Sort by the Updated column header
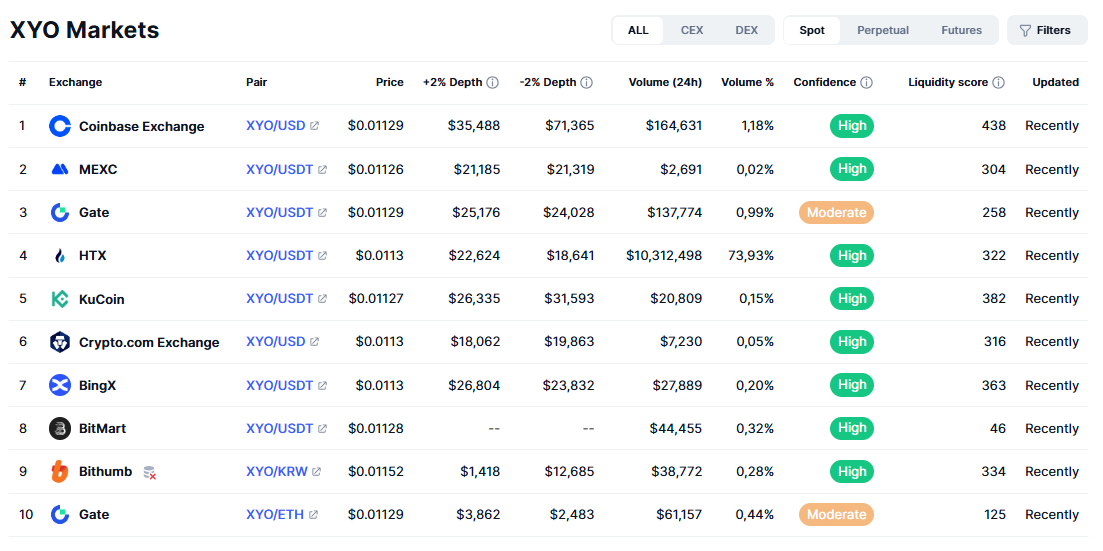This screenshot has height=551, width=1103. point(1055,82)
